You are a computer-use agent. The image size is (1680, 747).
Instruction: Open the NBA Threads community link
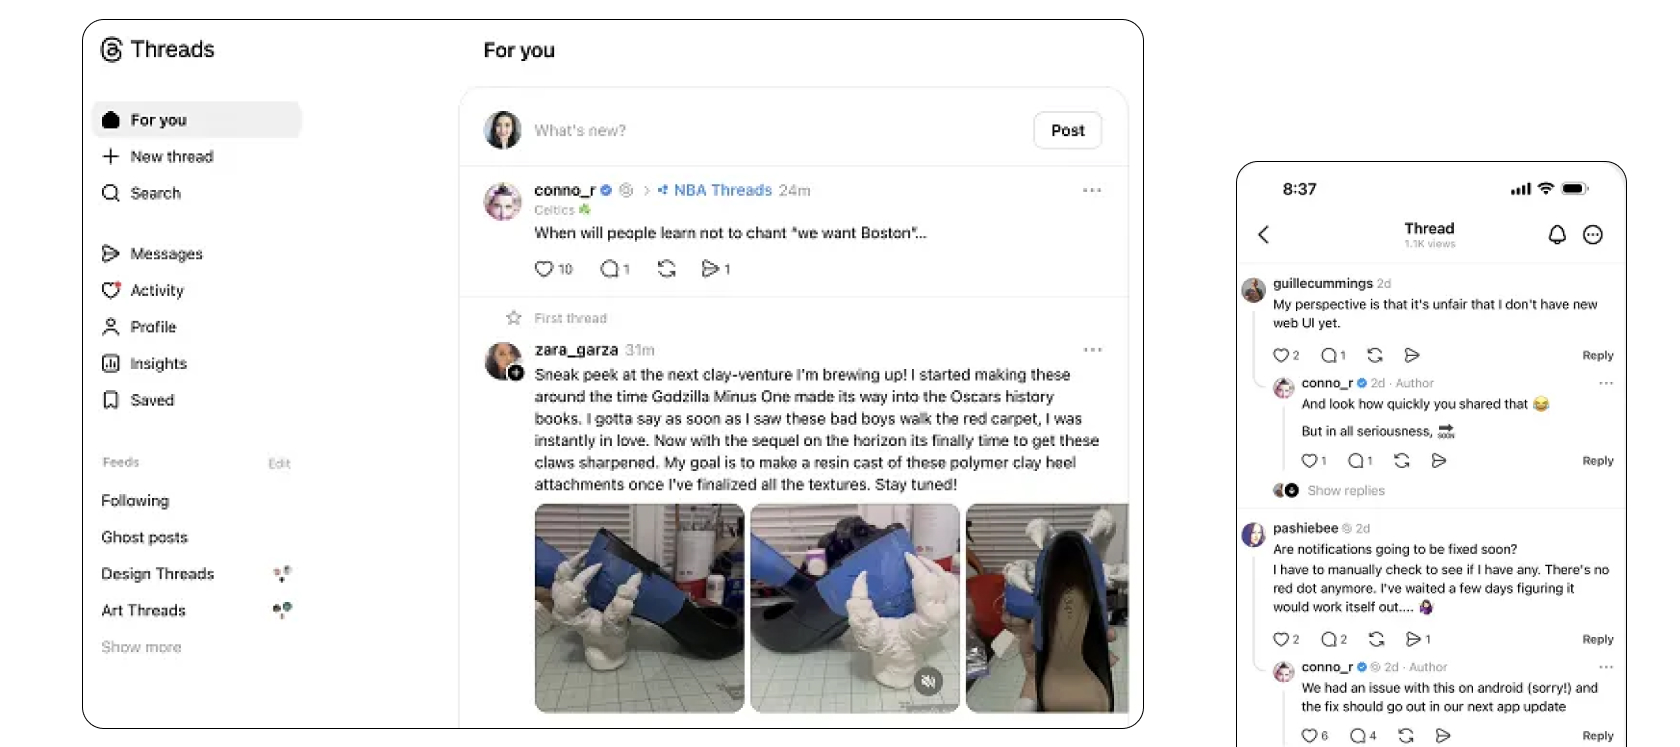click(x=722, y=190)
